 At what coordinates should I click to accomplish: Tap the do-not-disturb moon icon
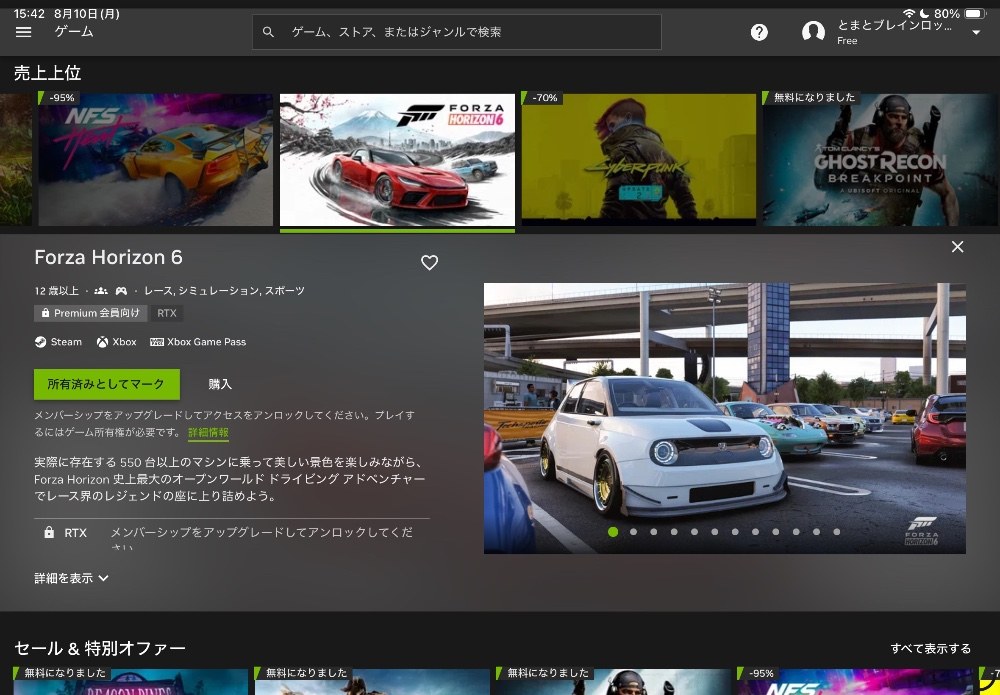[924, 13]
